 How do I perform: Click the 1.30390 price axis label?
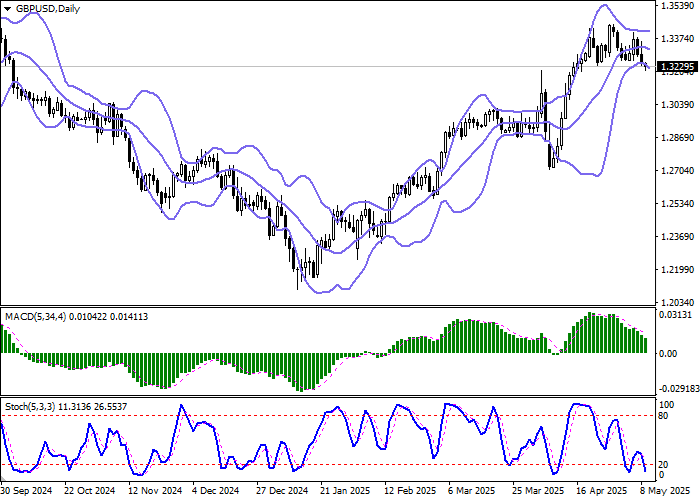678,104
